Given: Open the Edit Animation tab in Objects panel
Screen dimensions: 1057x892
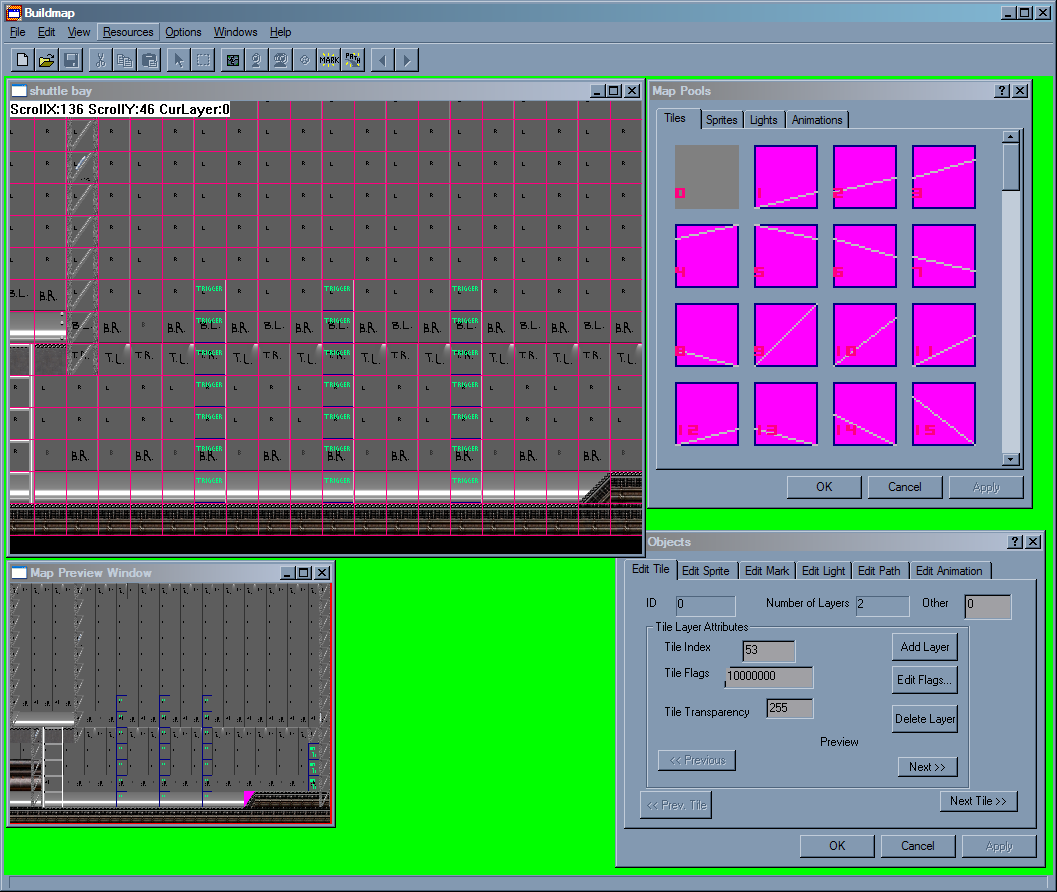Looking at the screenshot, I should pos(950,570).
